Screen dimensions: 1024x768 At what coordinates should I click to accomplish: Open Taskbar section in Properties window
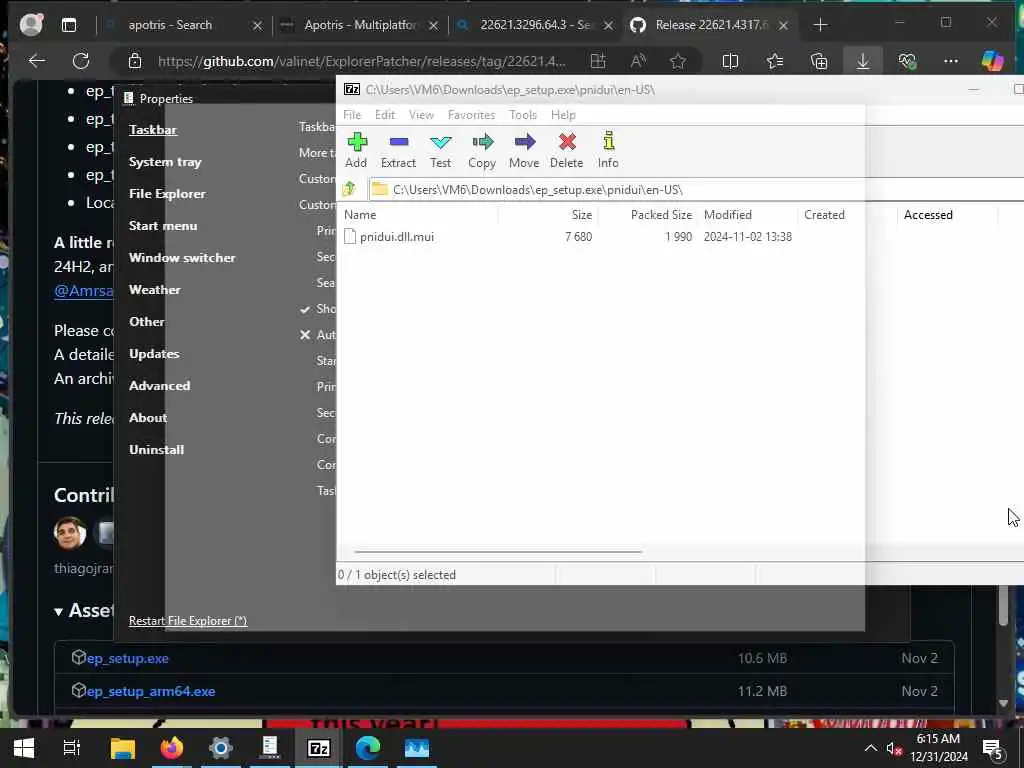tap(153, 130)
